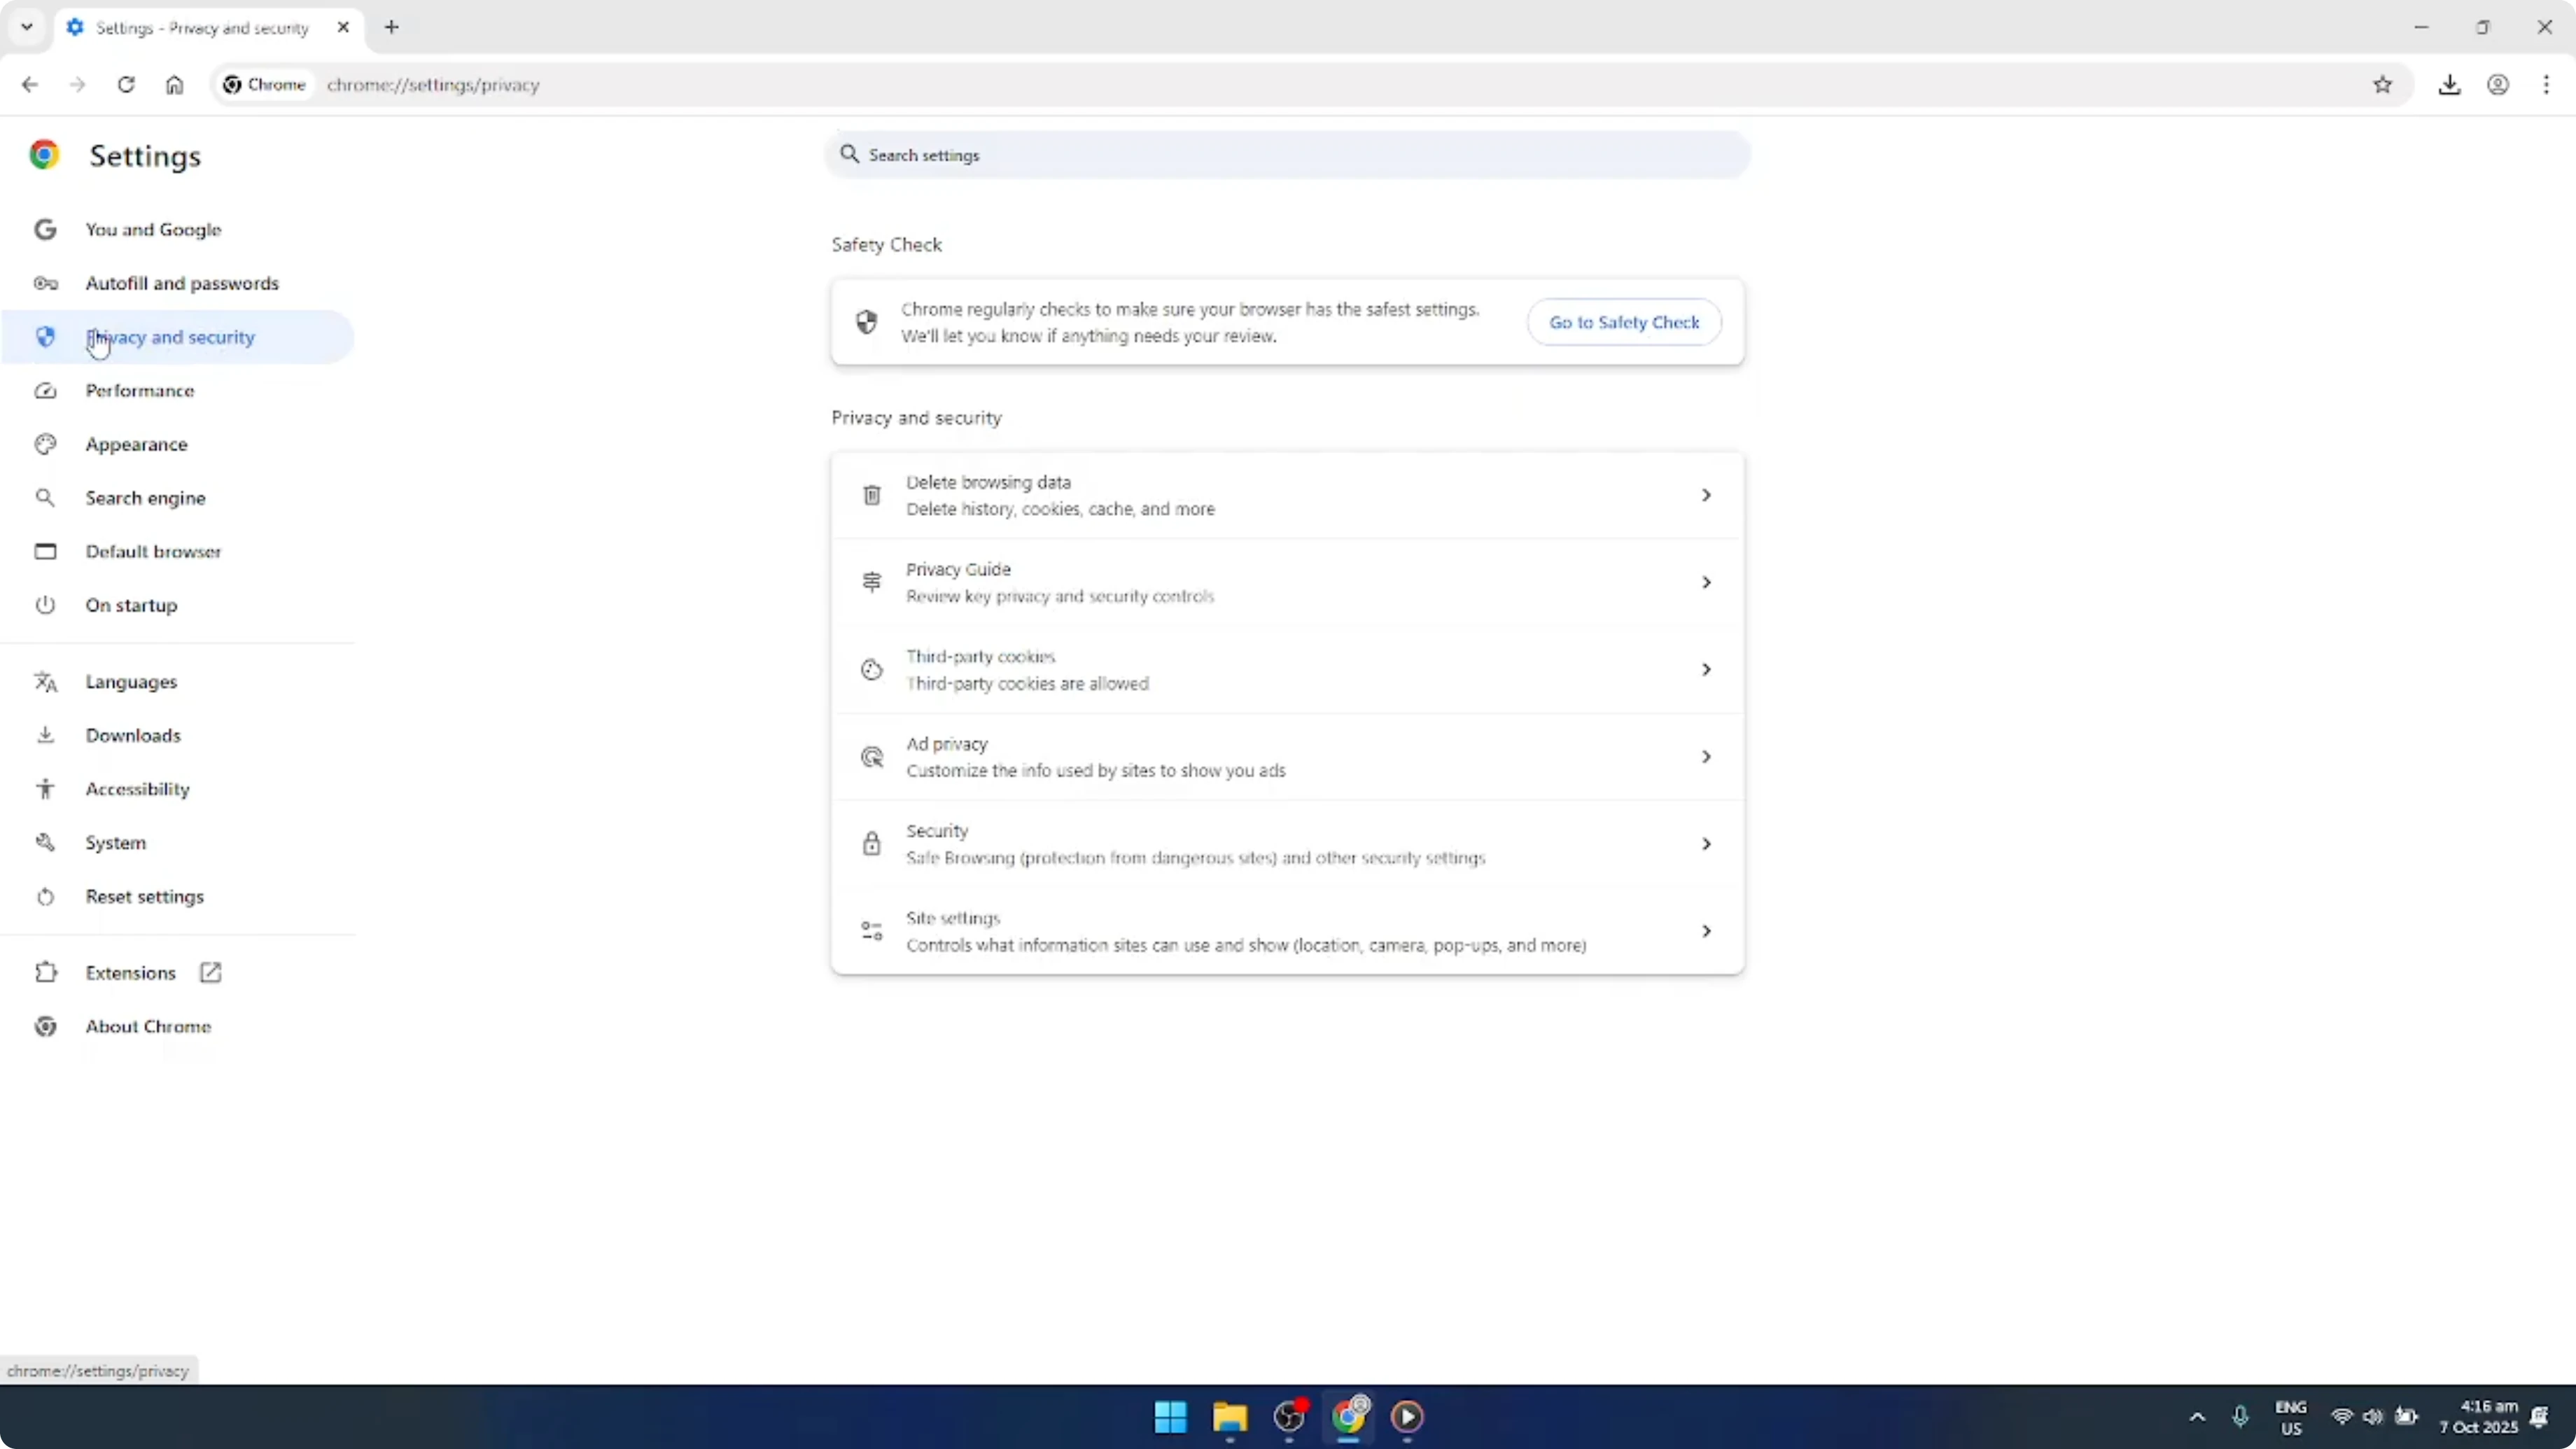Screen dimensions: 2576x1449
Task: Open the Extensions external link
Action: [x=210, y=972]
